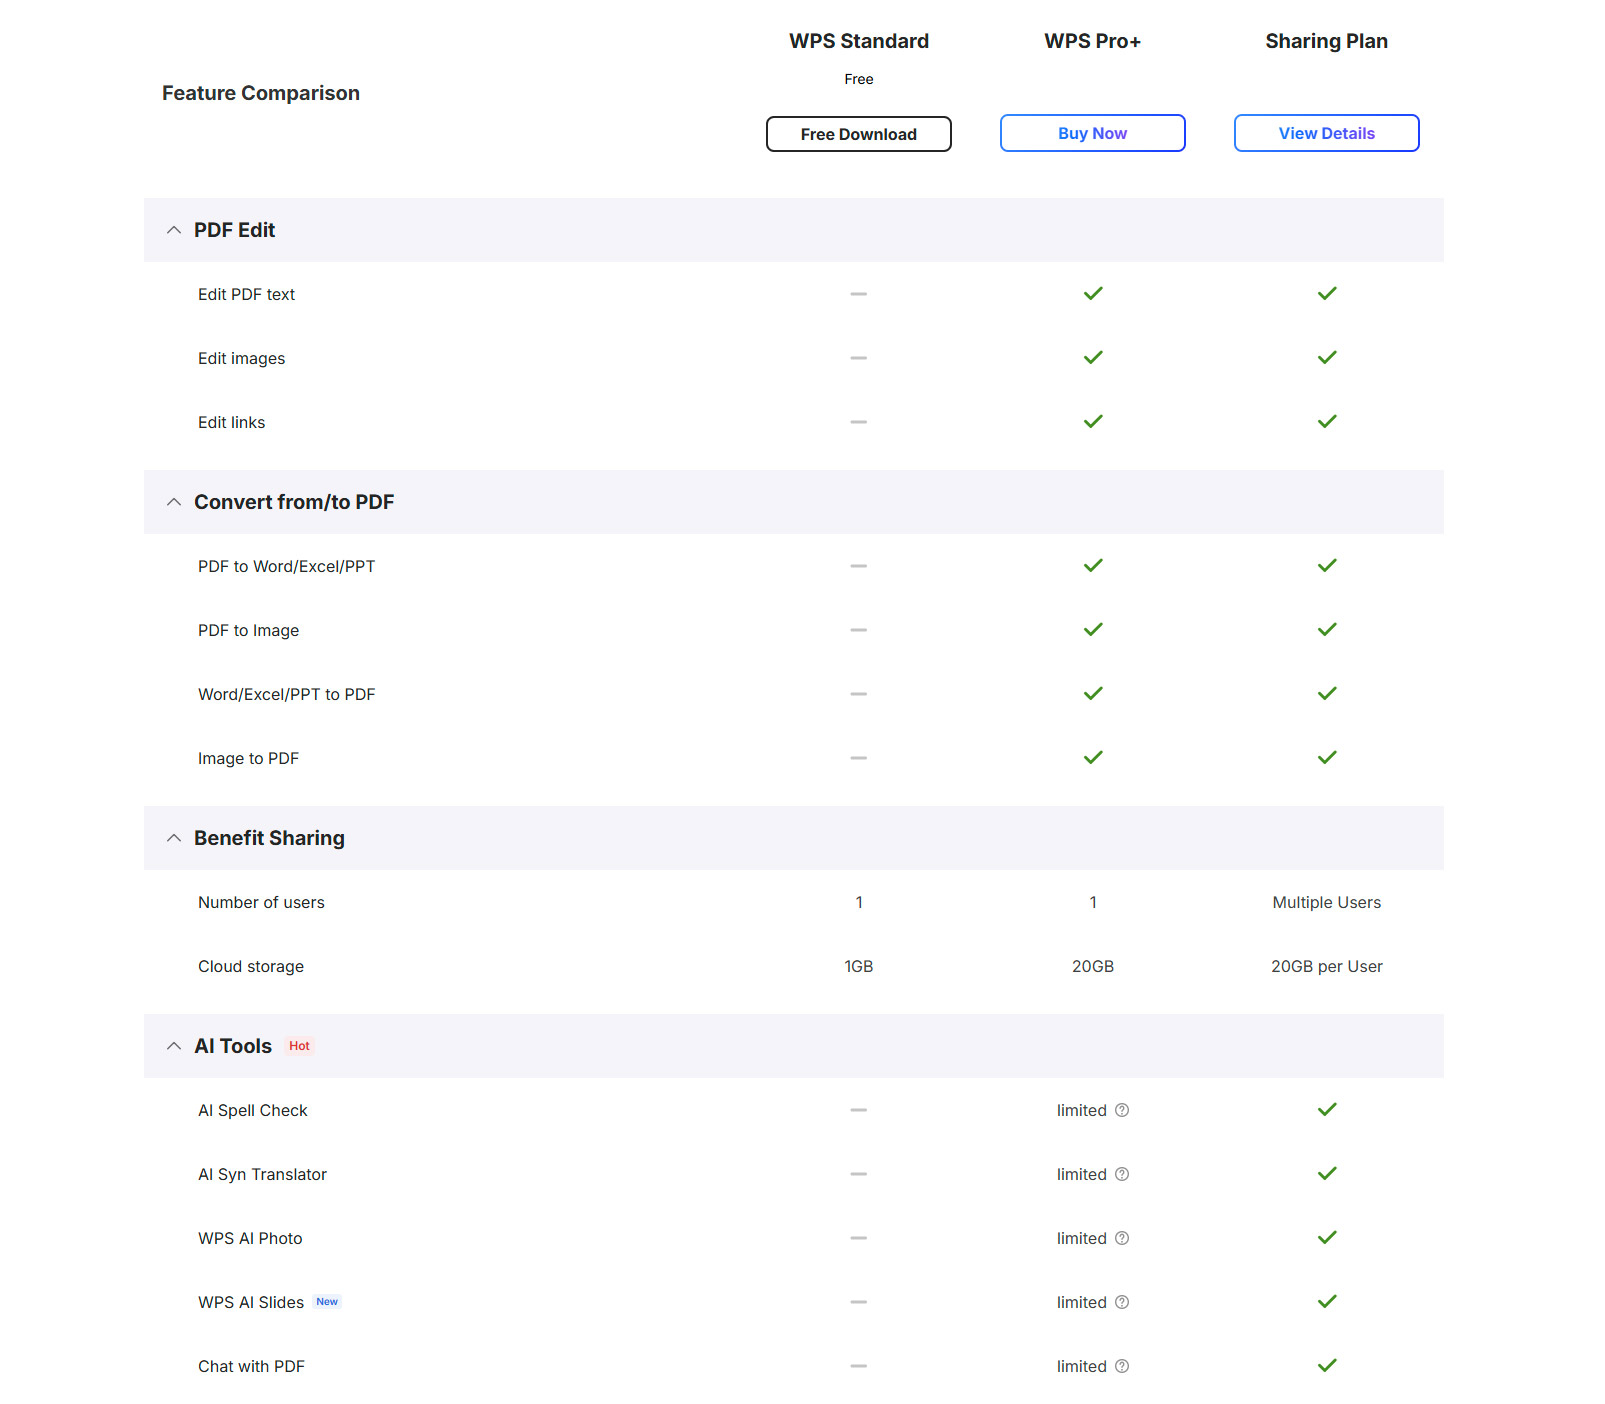Click WPS Pro+ checkmark for Edit images
The image size is (1605, 1404).
click(1093, 357)
